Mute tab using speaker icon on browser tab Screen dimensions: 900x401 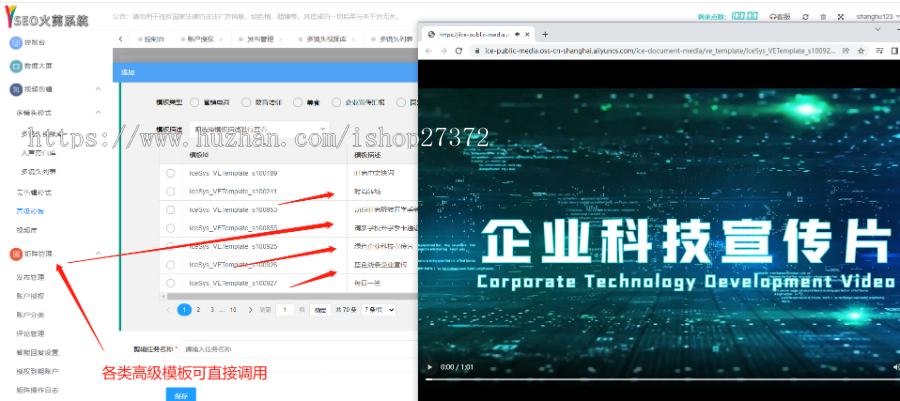[517, 34]
